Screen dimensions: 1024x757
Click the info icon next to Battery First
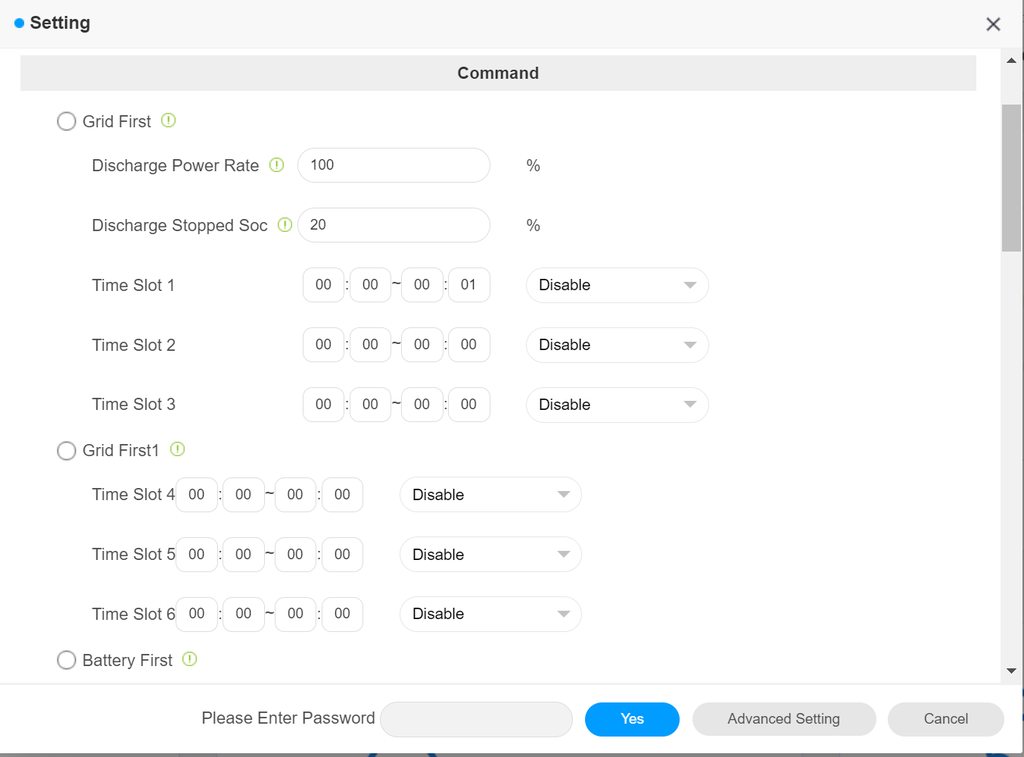[x=190, y=660]
